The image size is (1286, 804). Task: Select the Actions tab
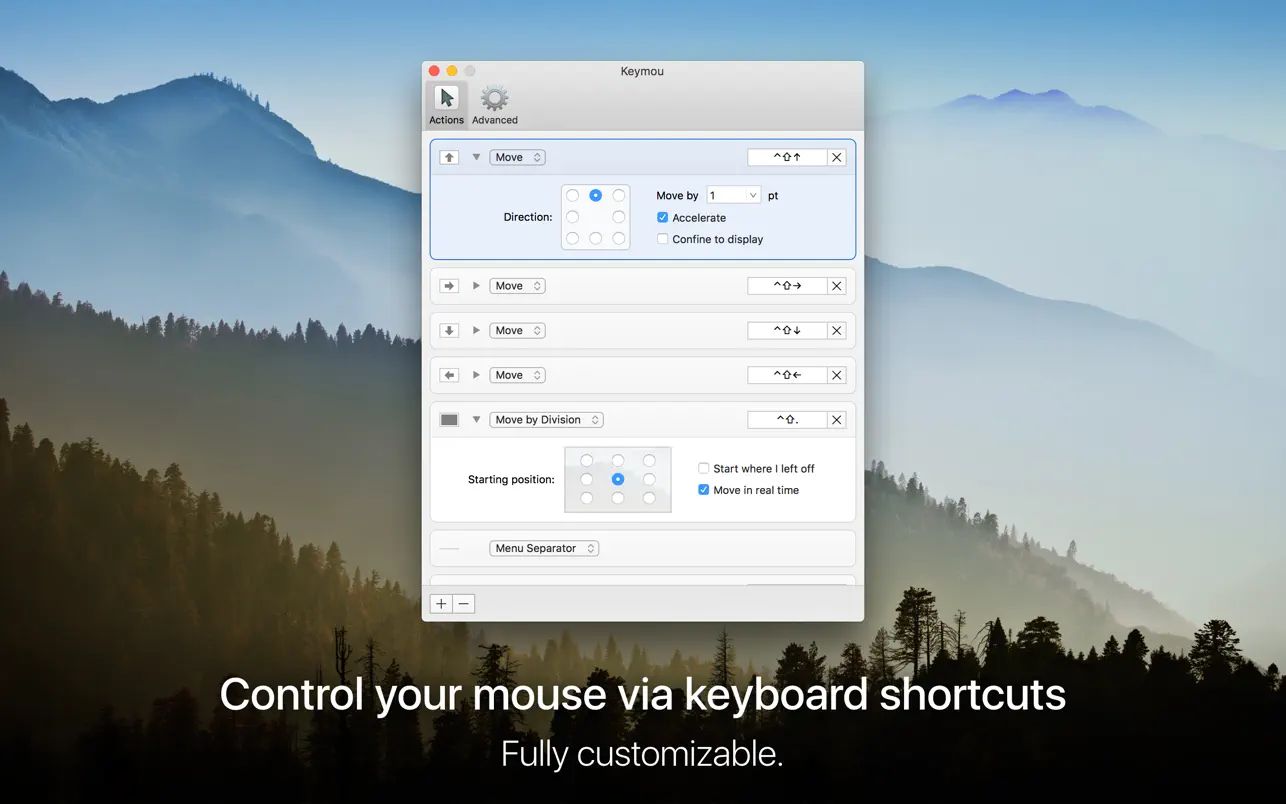[446, 103]
